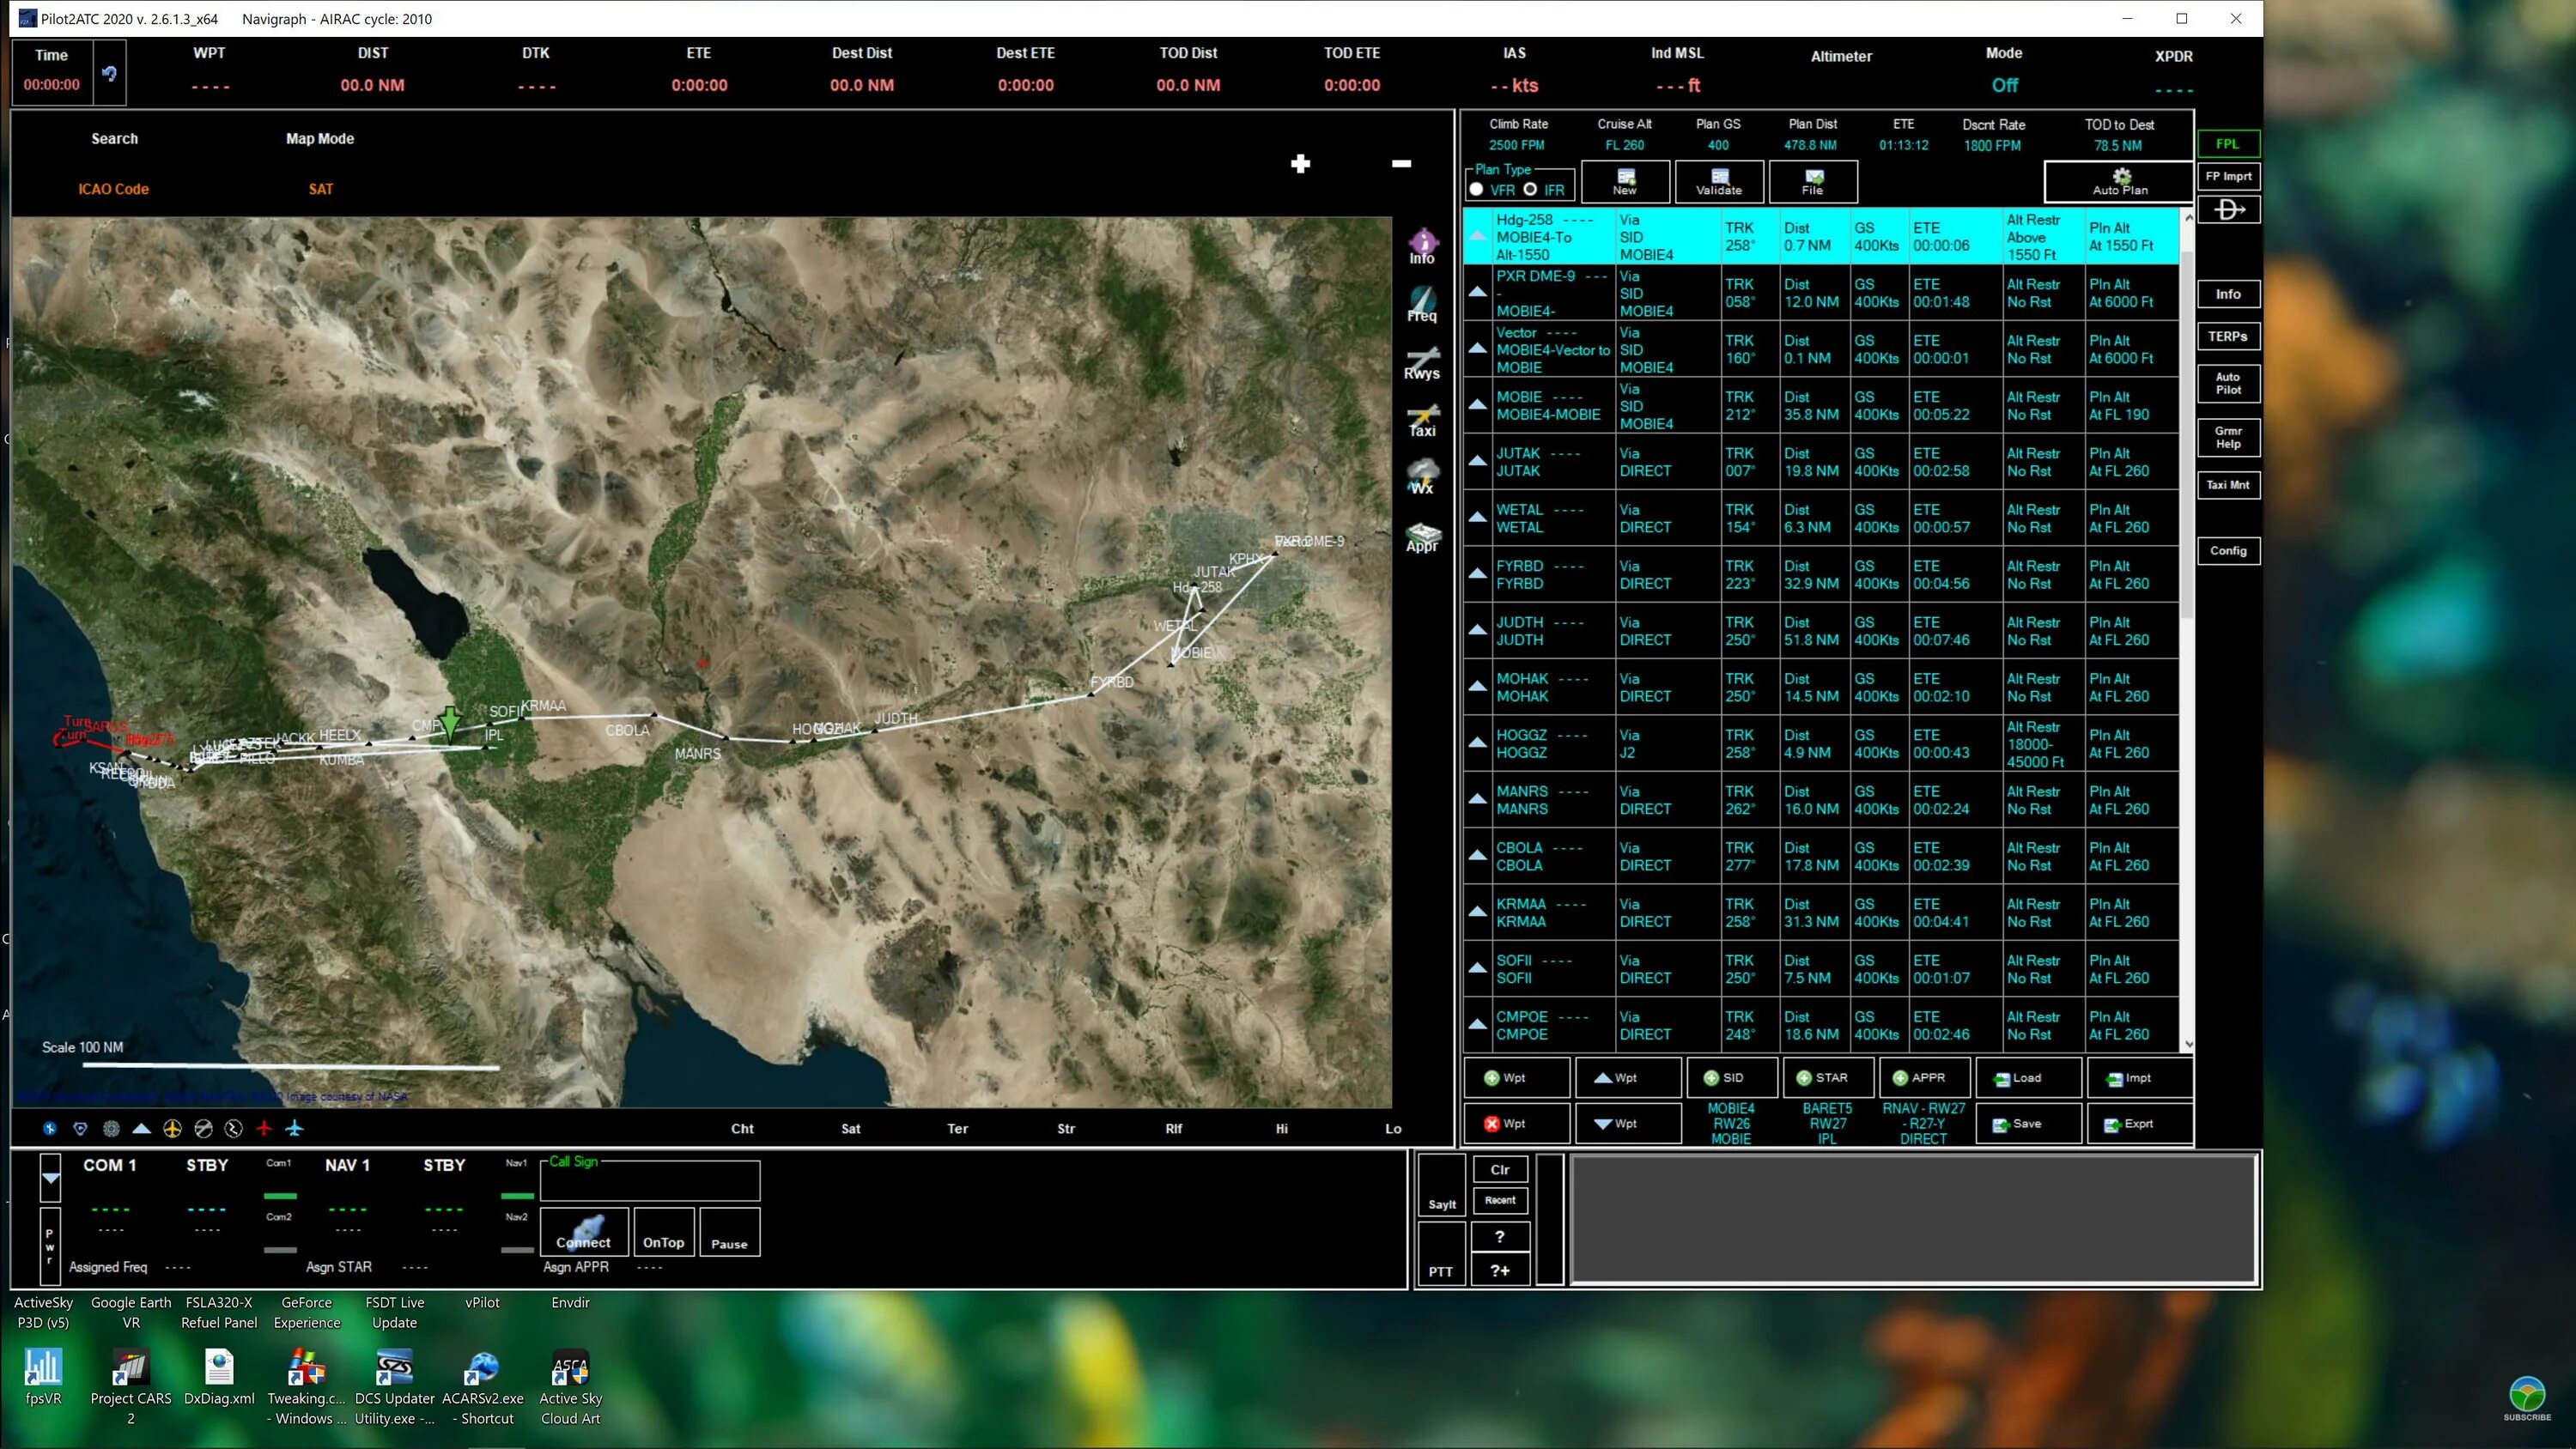Toggle the Nav2 radio selector

pos(517,1249)
